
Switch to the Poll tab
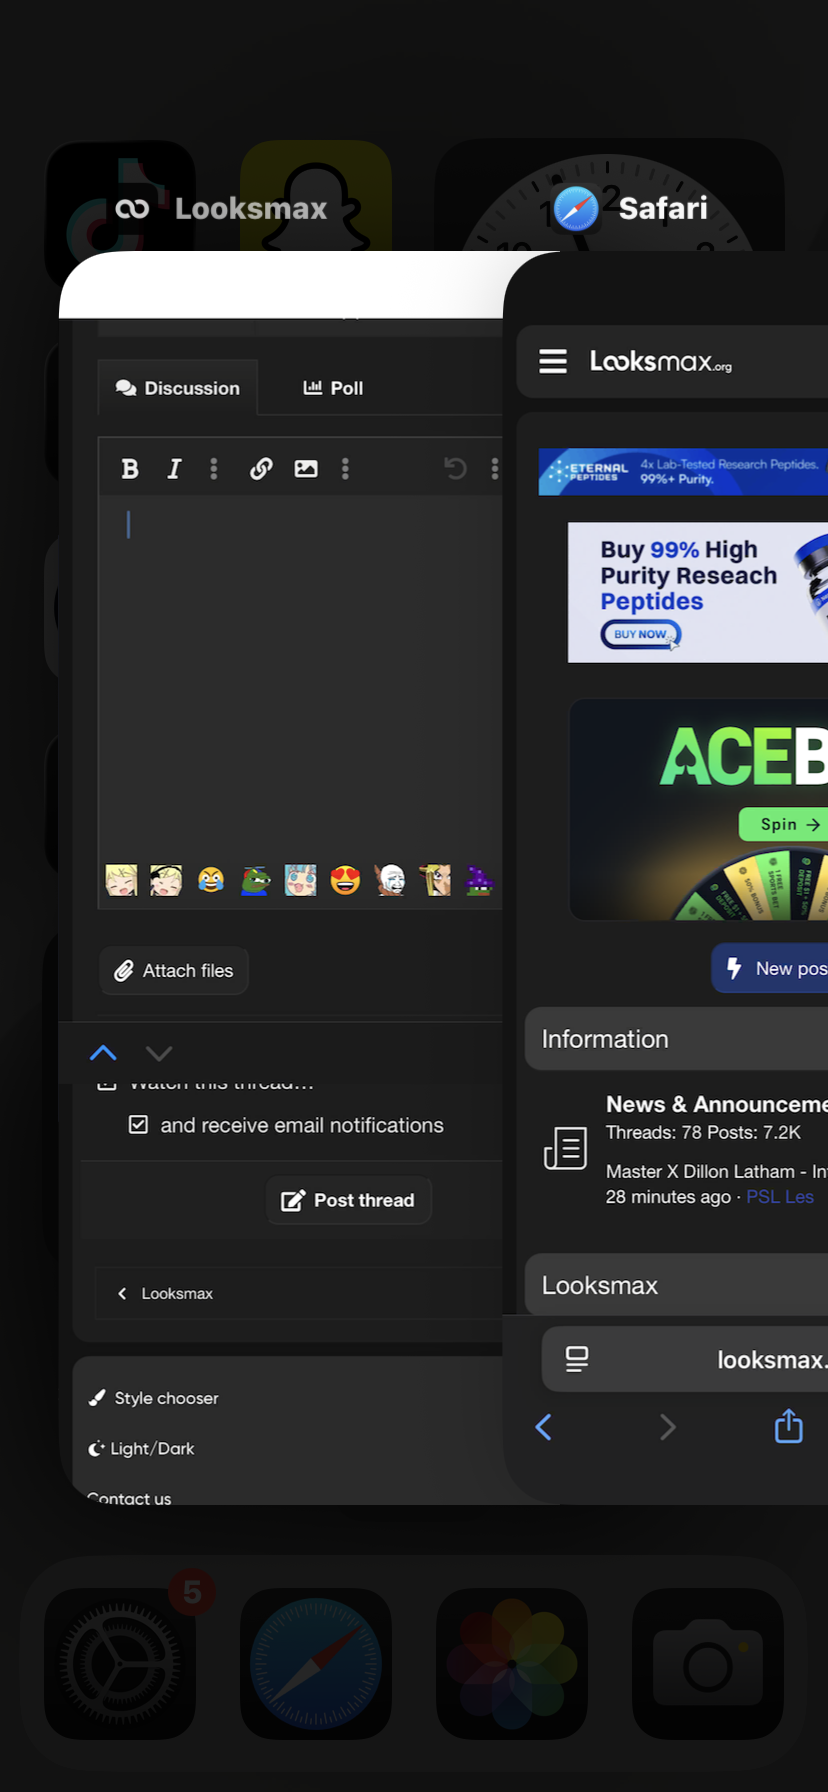[x=333, y=388]
